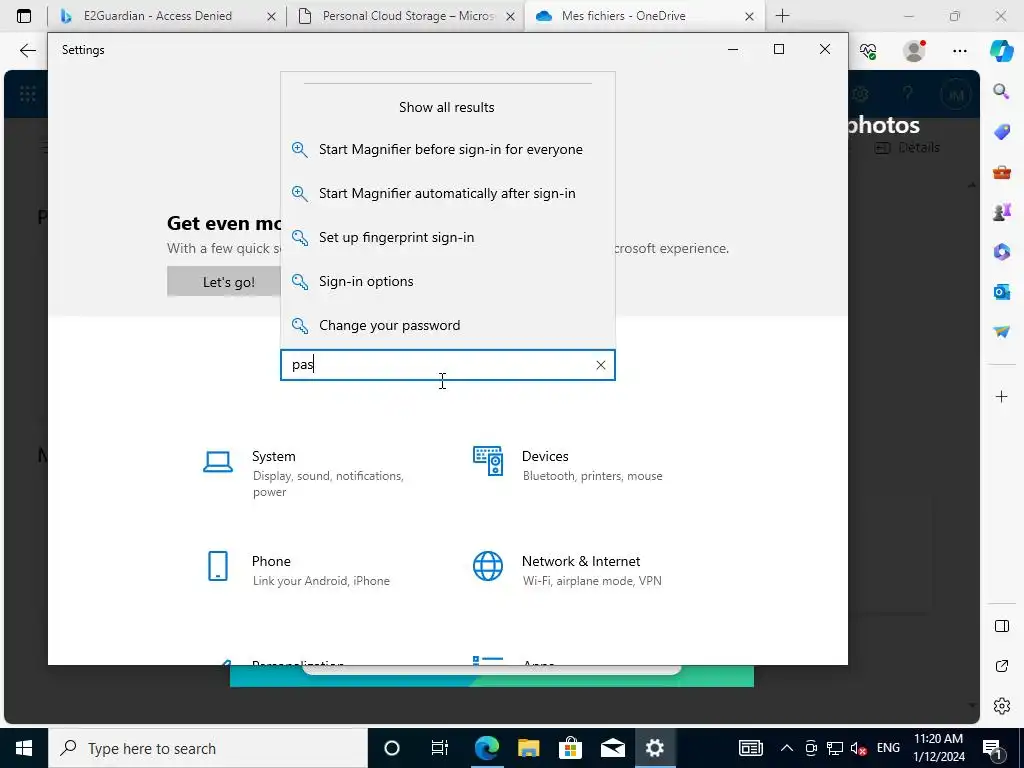Open network status tray icon

point(835,748)
